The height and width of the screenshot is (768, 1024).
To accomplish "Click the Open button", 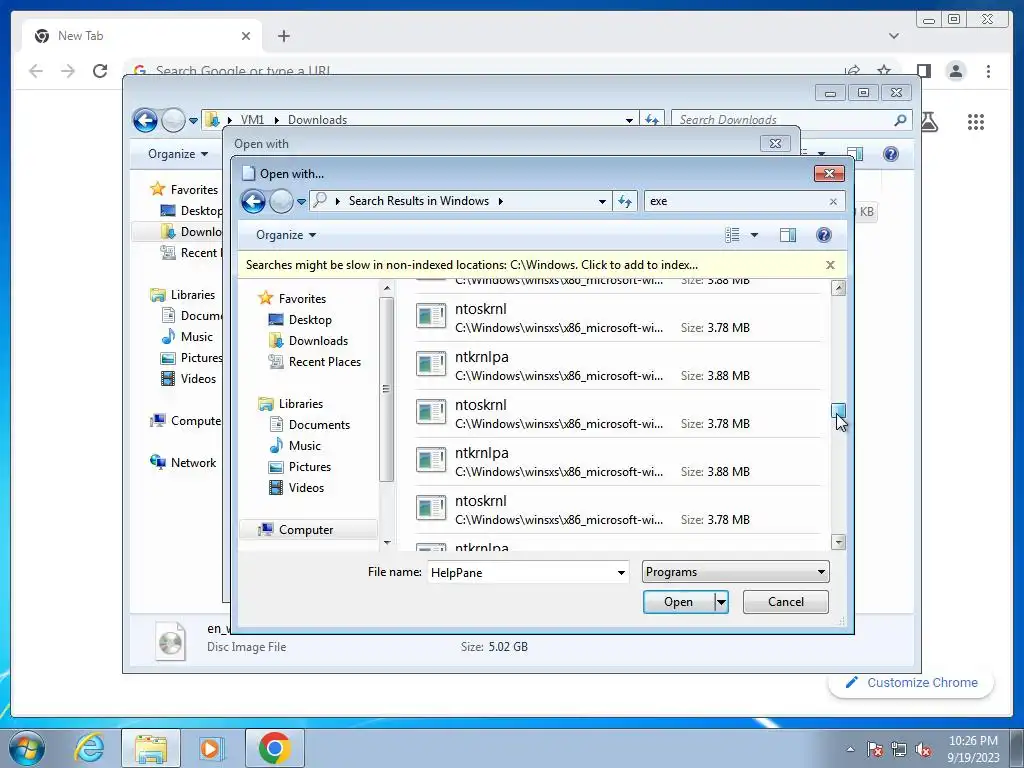I will coord(679,601).
